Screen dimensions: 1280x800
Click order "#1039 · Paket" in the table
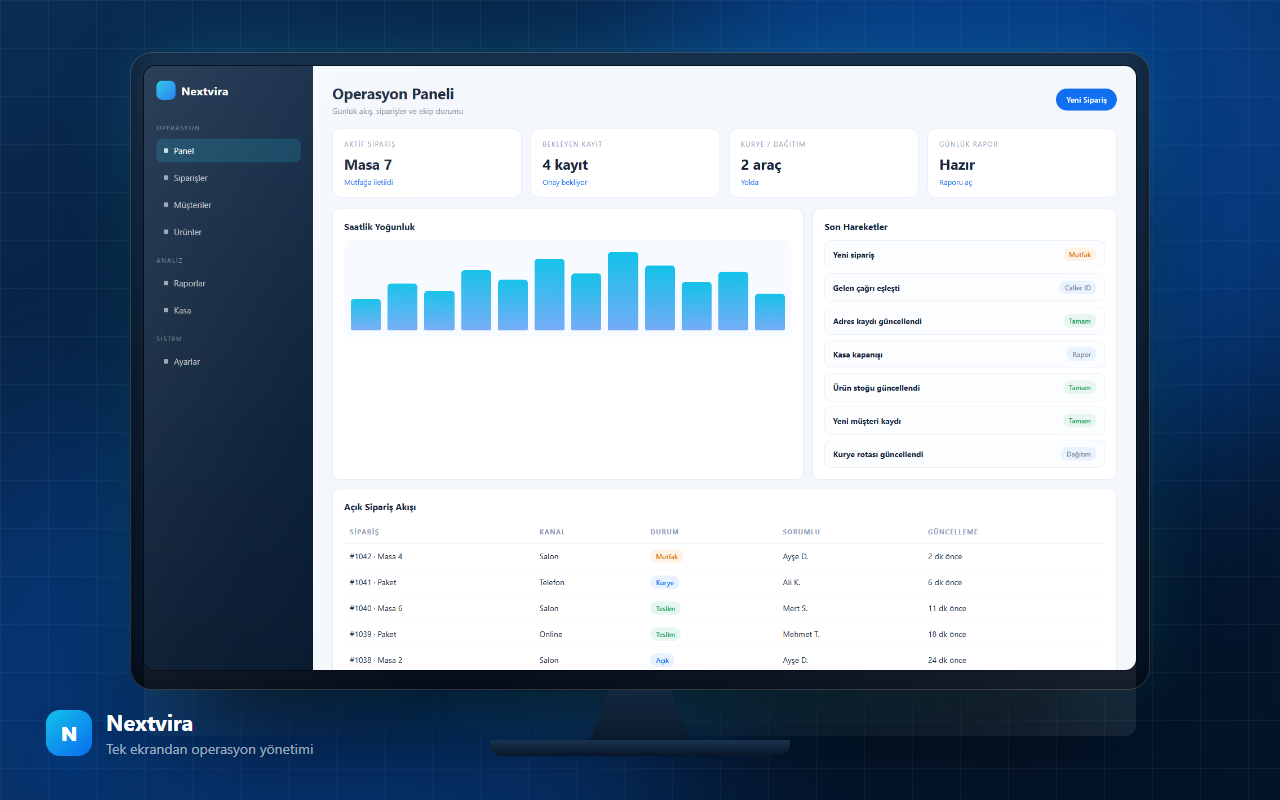tap(373, 634)
